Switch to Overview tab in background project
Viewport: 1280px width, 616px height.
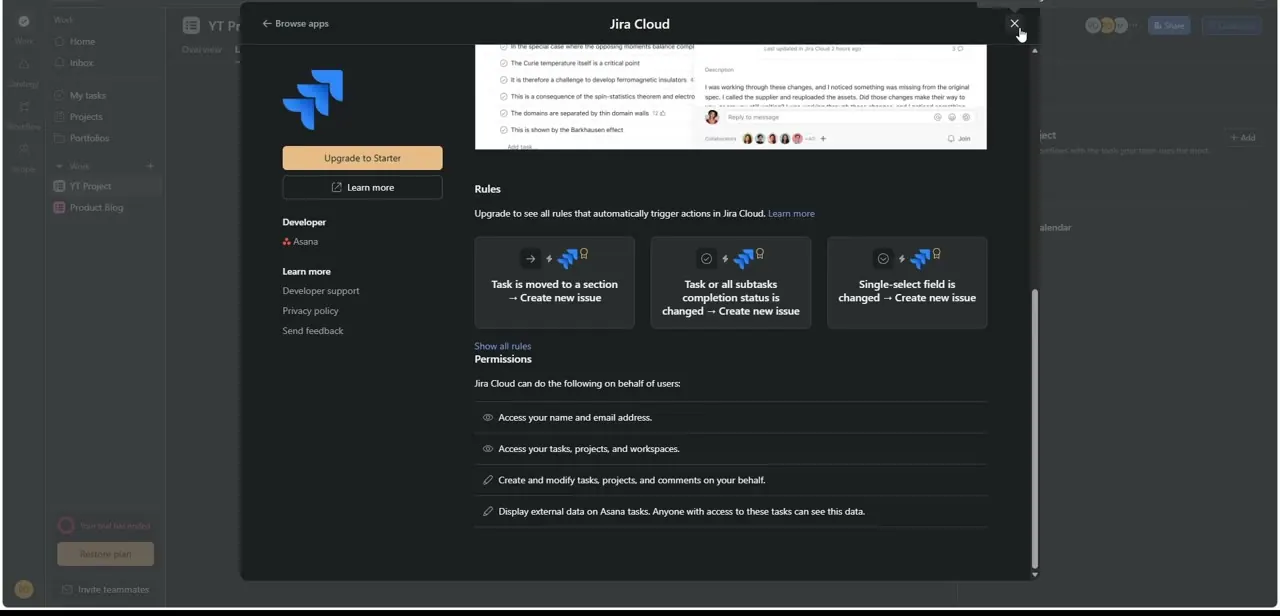201,49
